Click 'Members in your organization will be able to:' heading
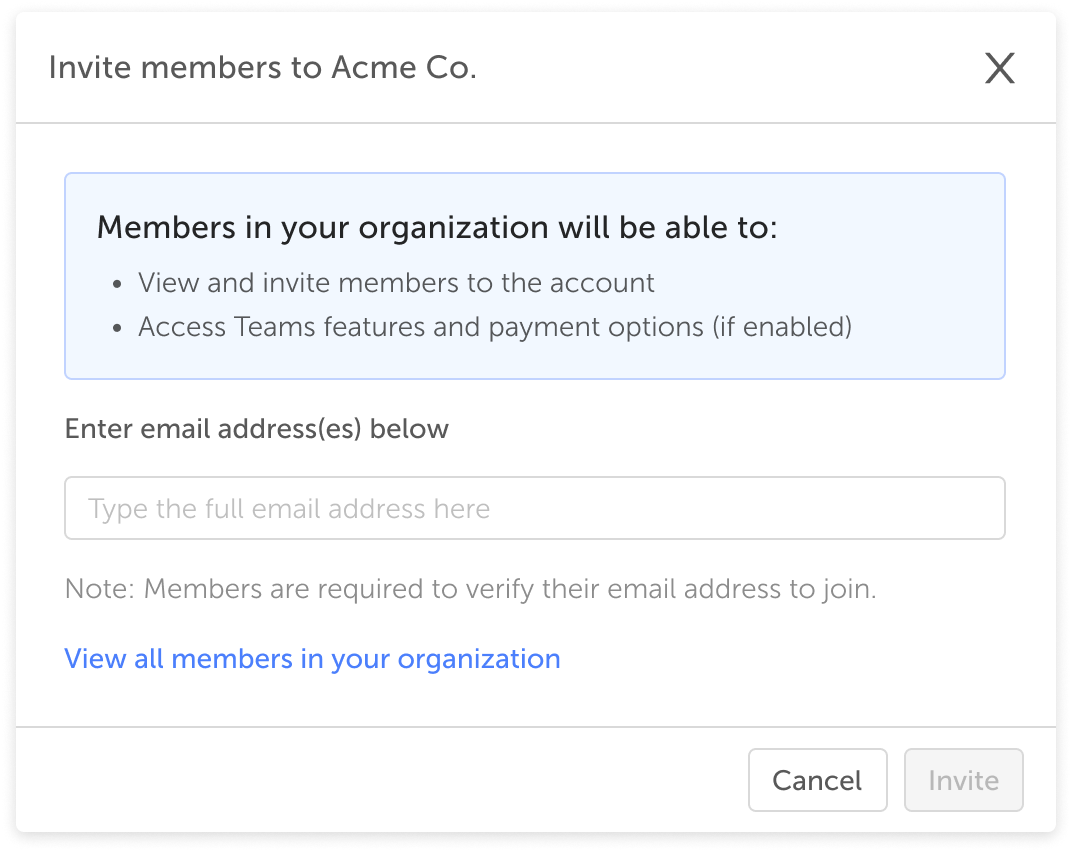This screenshot has width=1072, height=852. point(438,228)
